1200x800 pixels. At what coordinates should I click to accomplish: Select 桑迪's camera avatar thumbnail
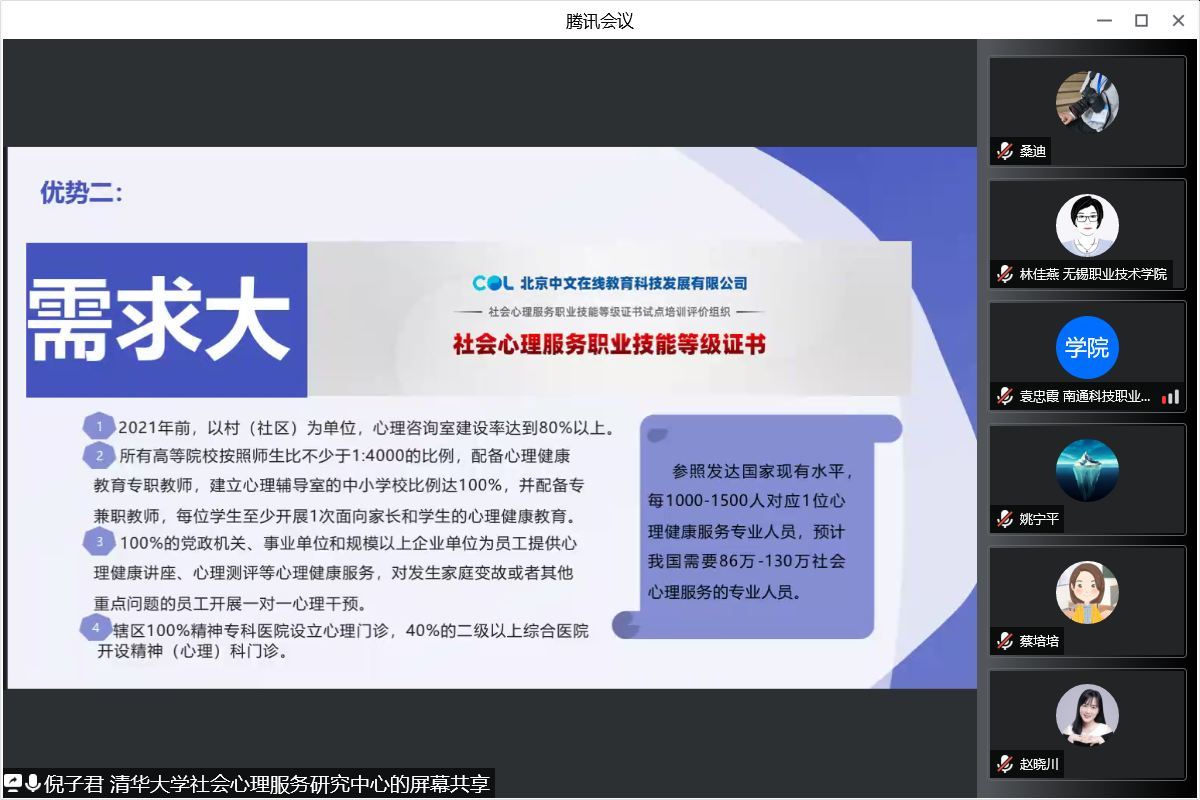[1087, 102]
